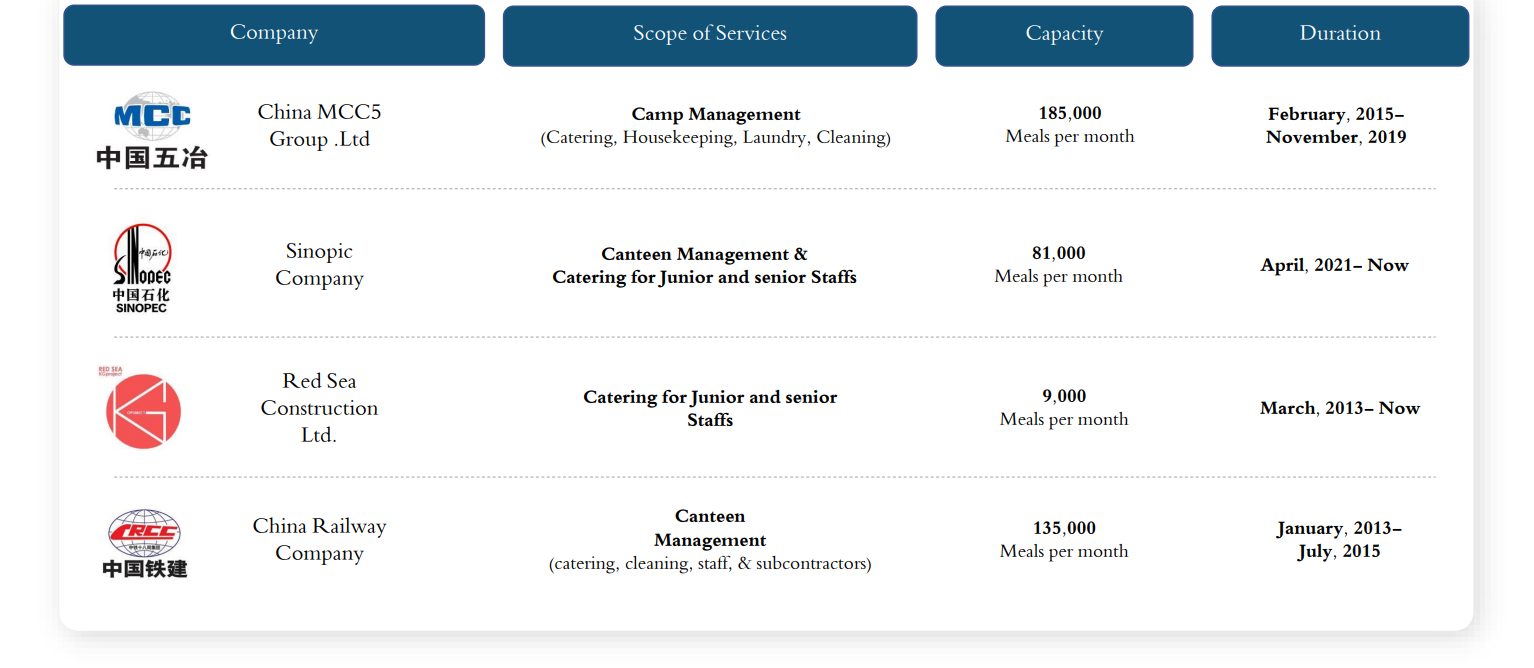
Task: Select the 135,000 meals capacity value
Action: click(x=1064, y=540)
